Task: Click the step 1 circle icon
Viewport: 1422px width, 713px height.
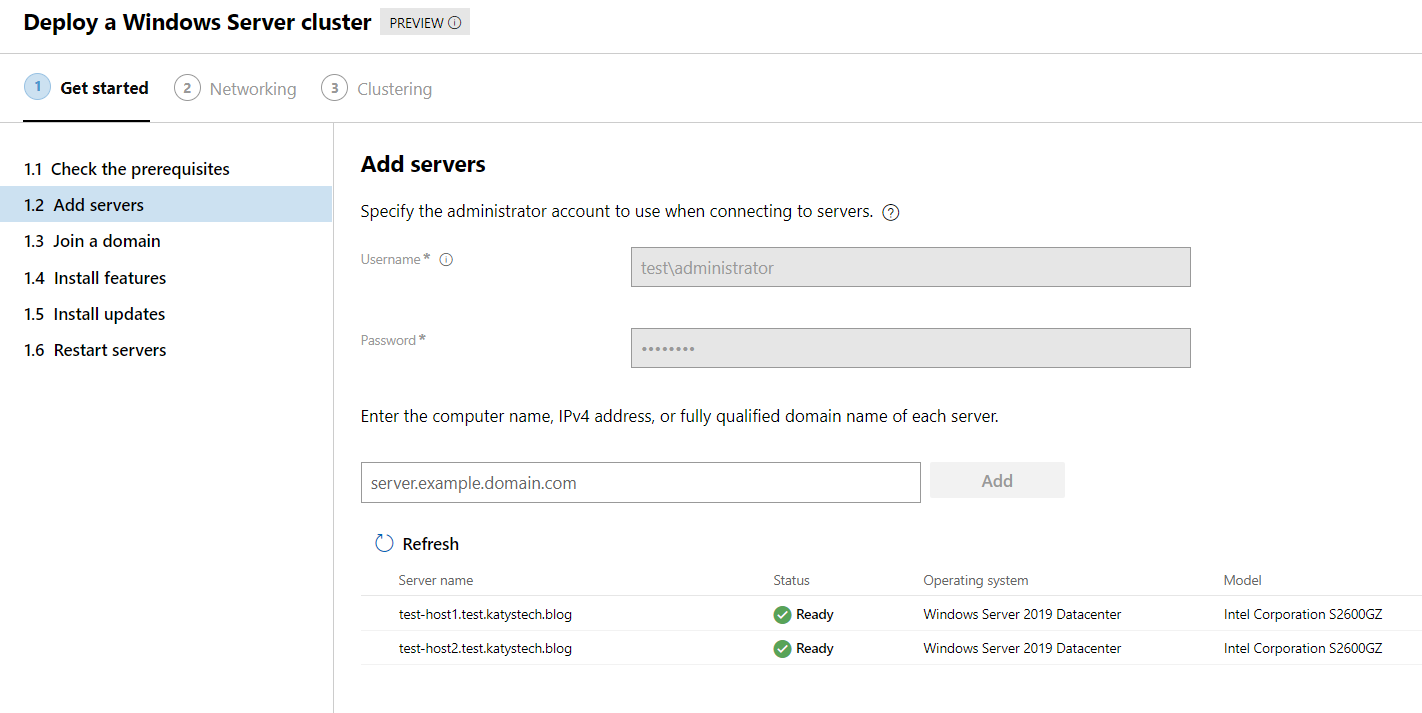Action: coord(37,88)
